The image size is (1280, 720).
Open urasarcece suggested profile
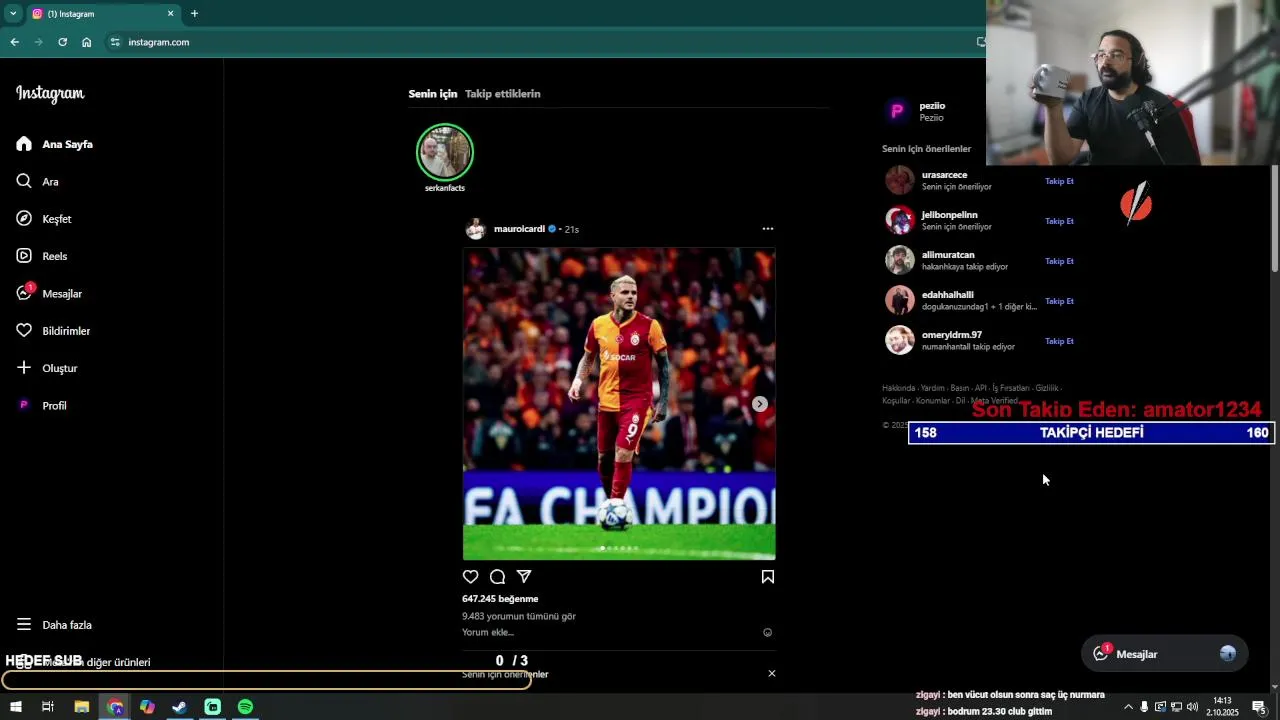tap(944, 175)
